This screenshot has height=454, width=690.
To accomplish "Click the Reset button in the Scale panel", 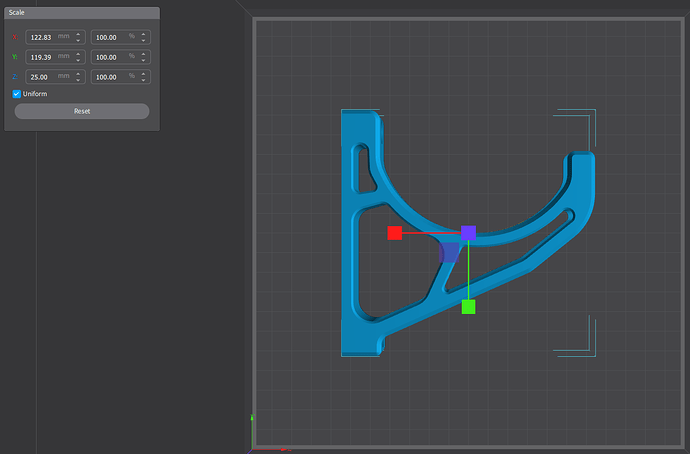I will [x=82, y=111].
